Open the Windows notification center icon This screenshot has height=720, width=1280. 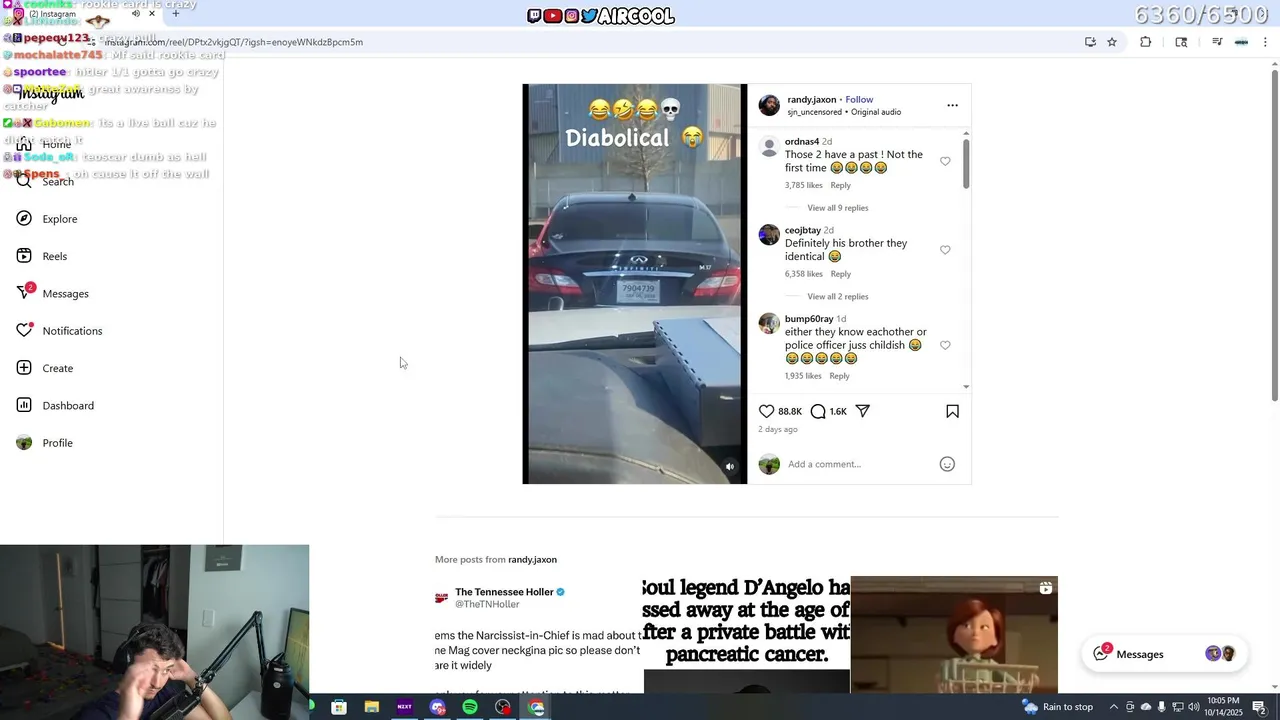tap(1260, 707)
